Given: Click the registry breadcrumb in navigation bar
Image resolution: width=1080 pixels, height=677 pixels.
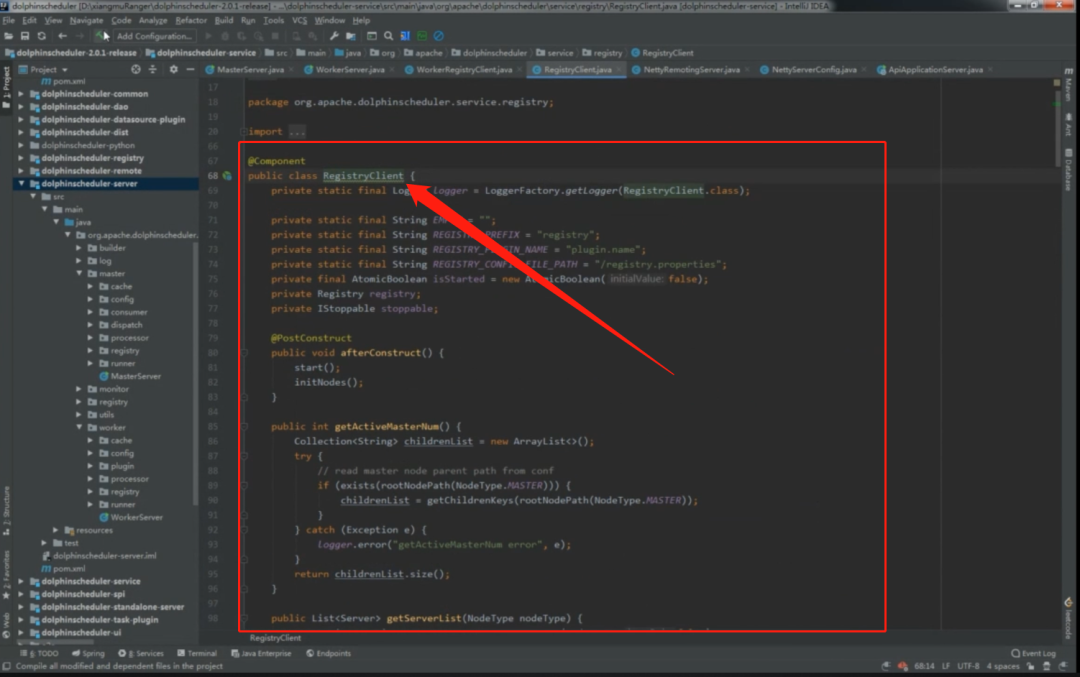Looking at the screenshot, I should (607, 53).
